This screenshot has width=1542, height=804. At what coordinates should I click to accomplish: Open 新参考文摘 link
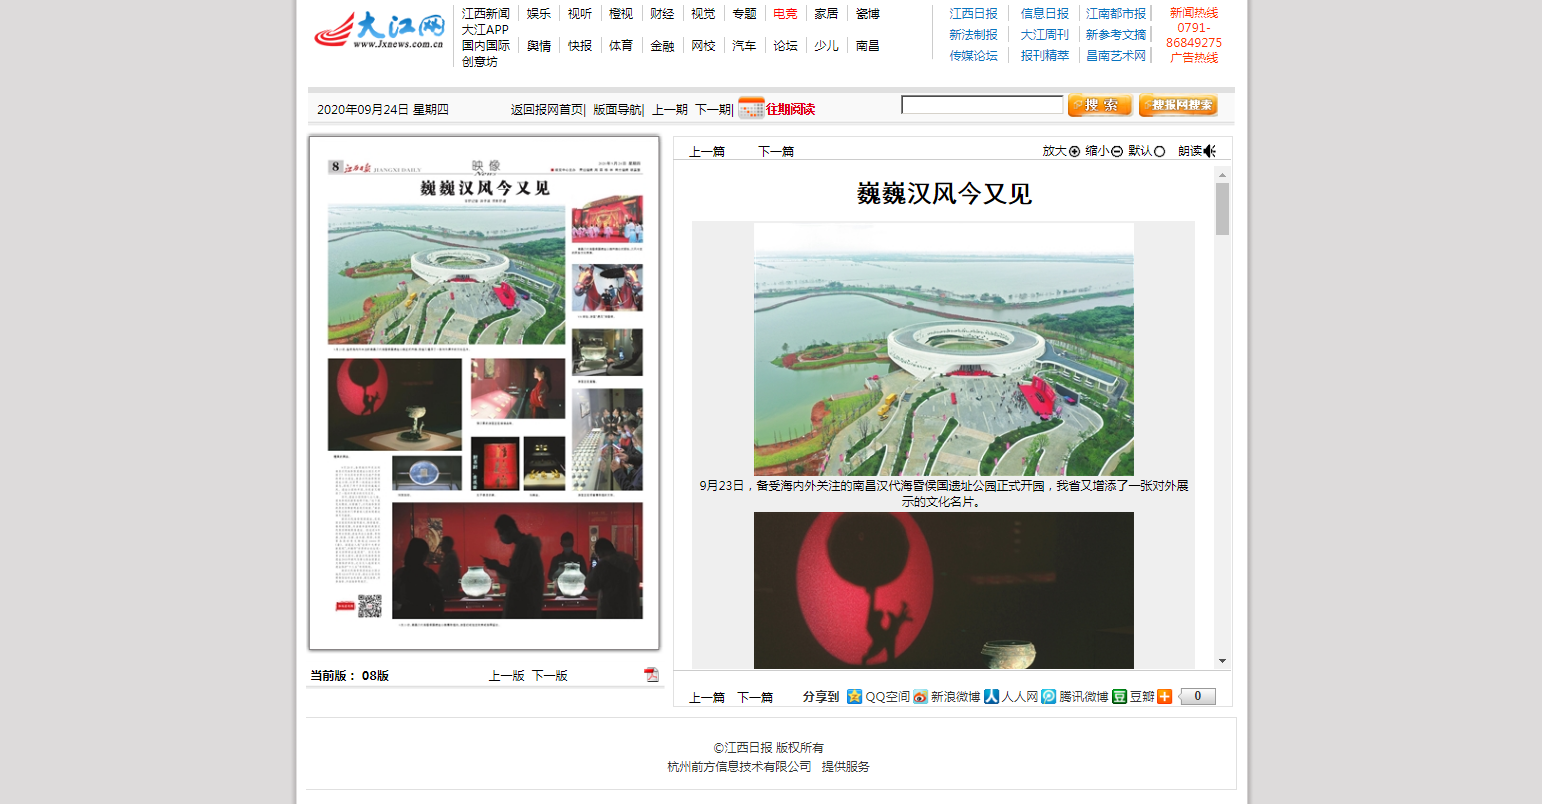coord(1116,35)
